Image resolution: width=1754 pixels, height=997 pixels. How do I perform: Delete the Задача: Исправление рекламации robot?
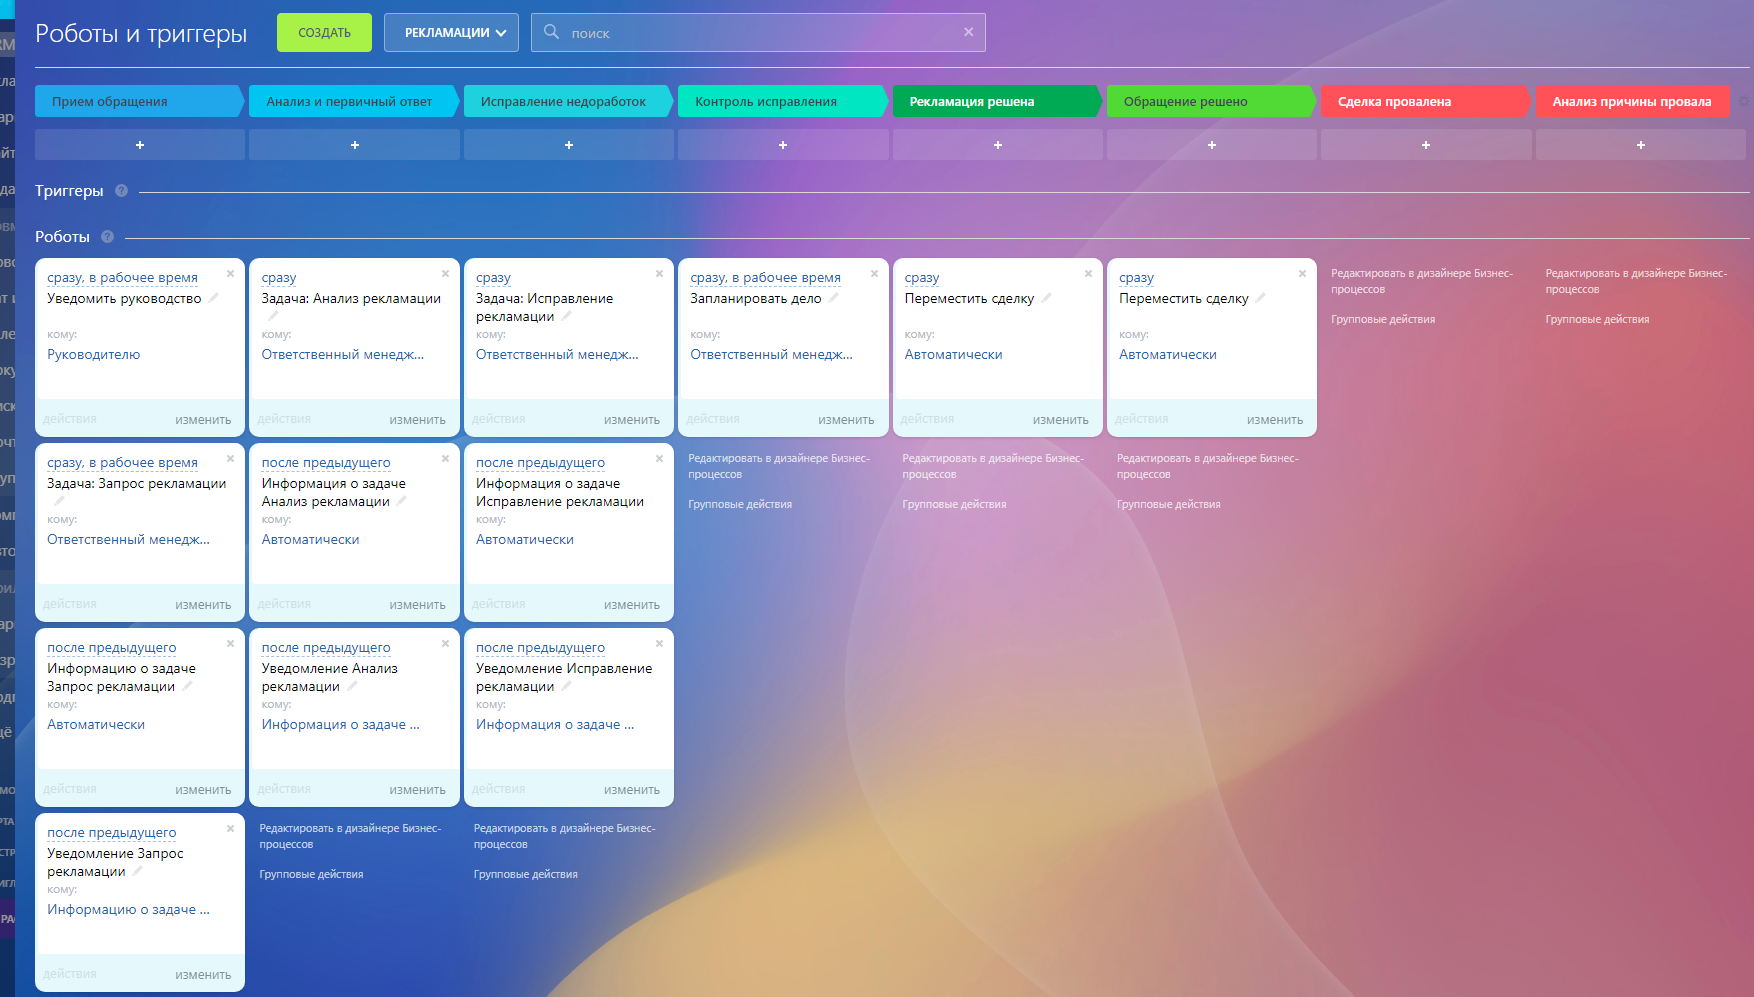[659, 273]
